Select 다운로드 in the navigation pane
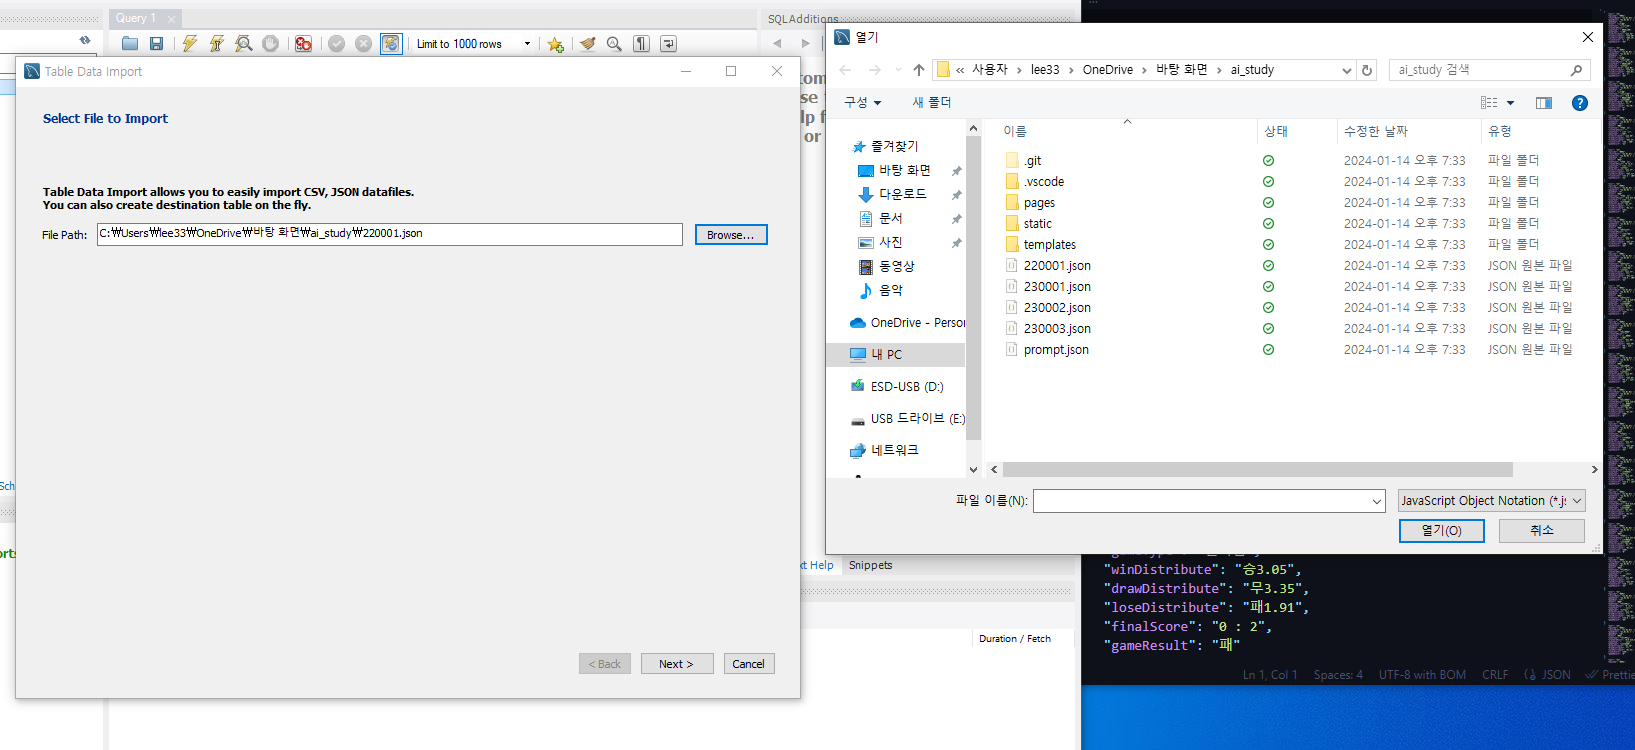 point(902,194)
